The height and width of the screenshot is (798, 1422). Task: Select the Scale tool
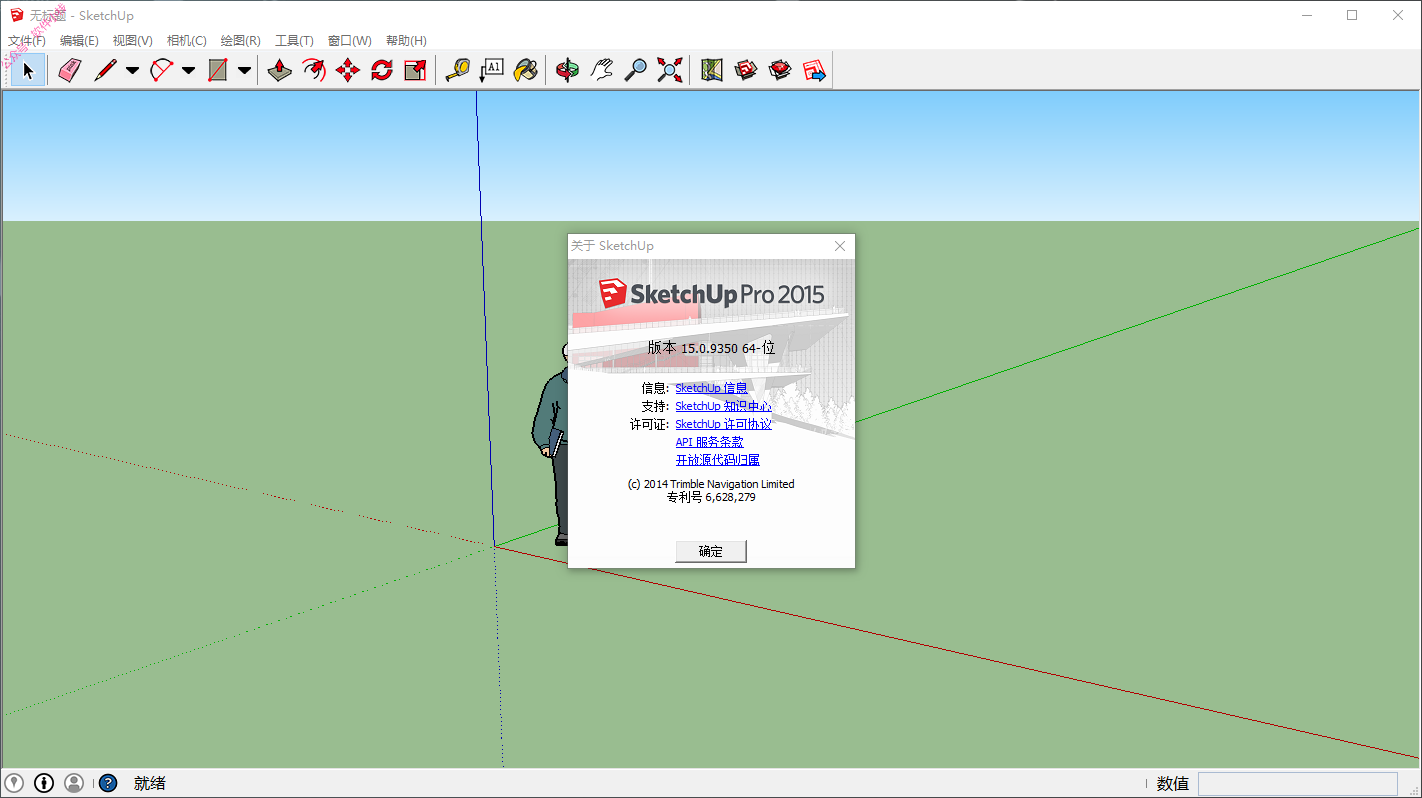coord(416,70)
